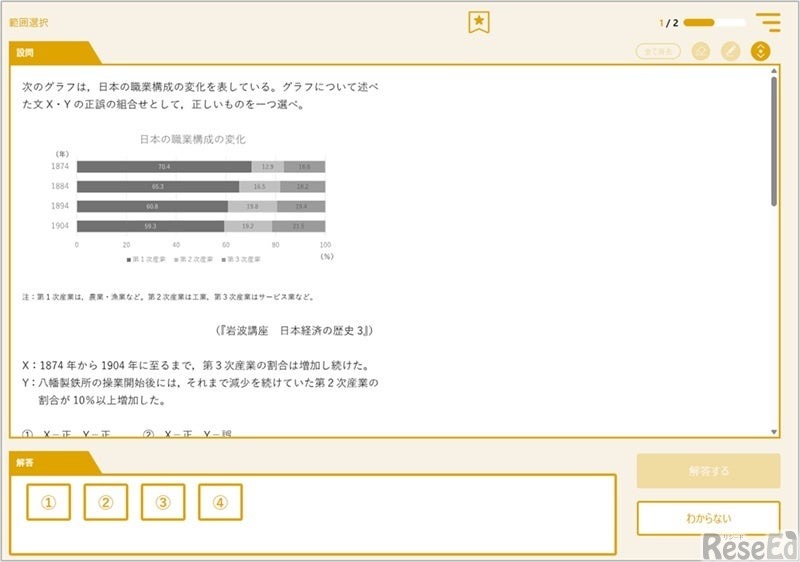Click the (年) axis label

click(x=62, y=154)
